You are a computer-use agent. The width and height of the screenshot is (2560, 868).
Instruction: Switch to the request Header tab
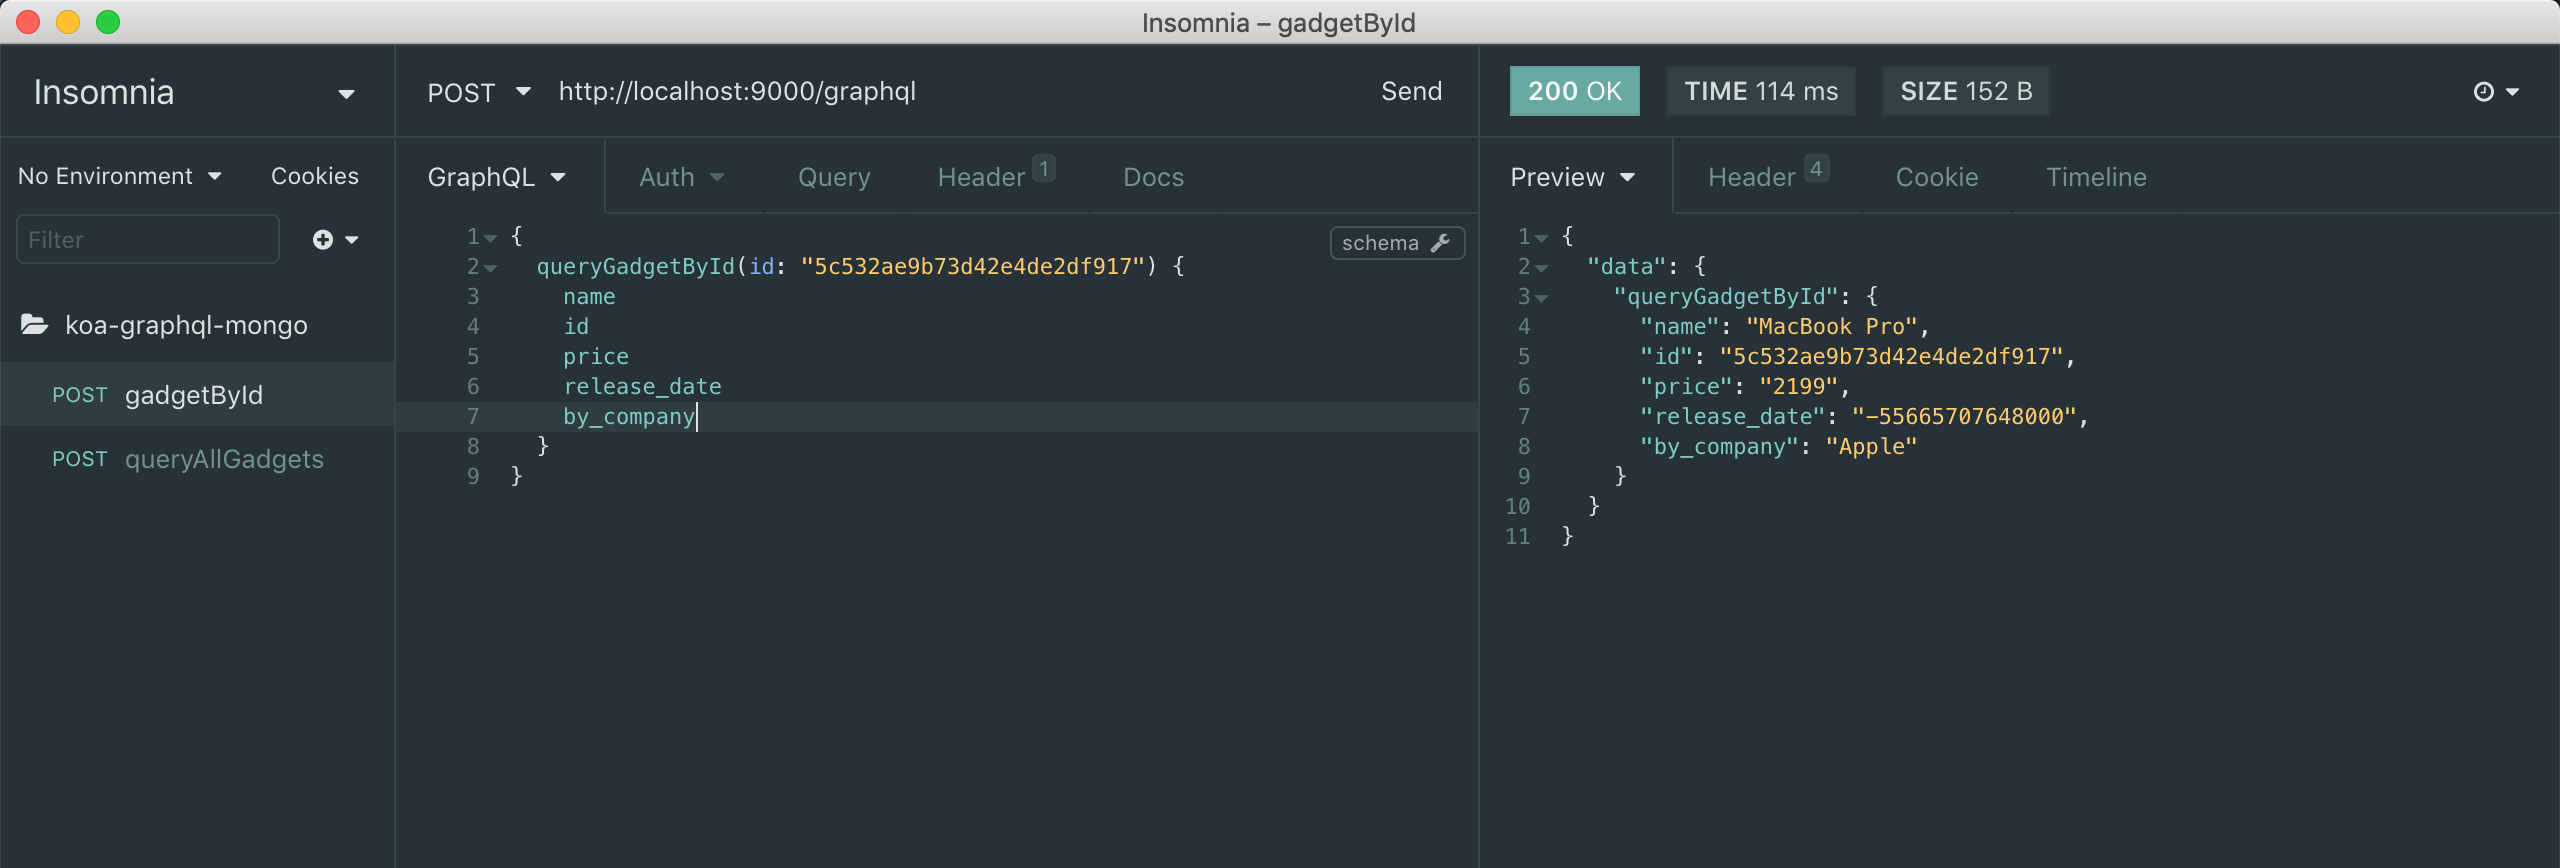[996, 175]
